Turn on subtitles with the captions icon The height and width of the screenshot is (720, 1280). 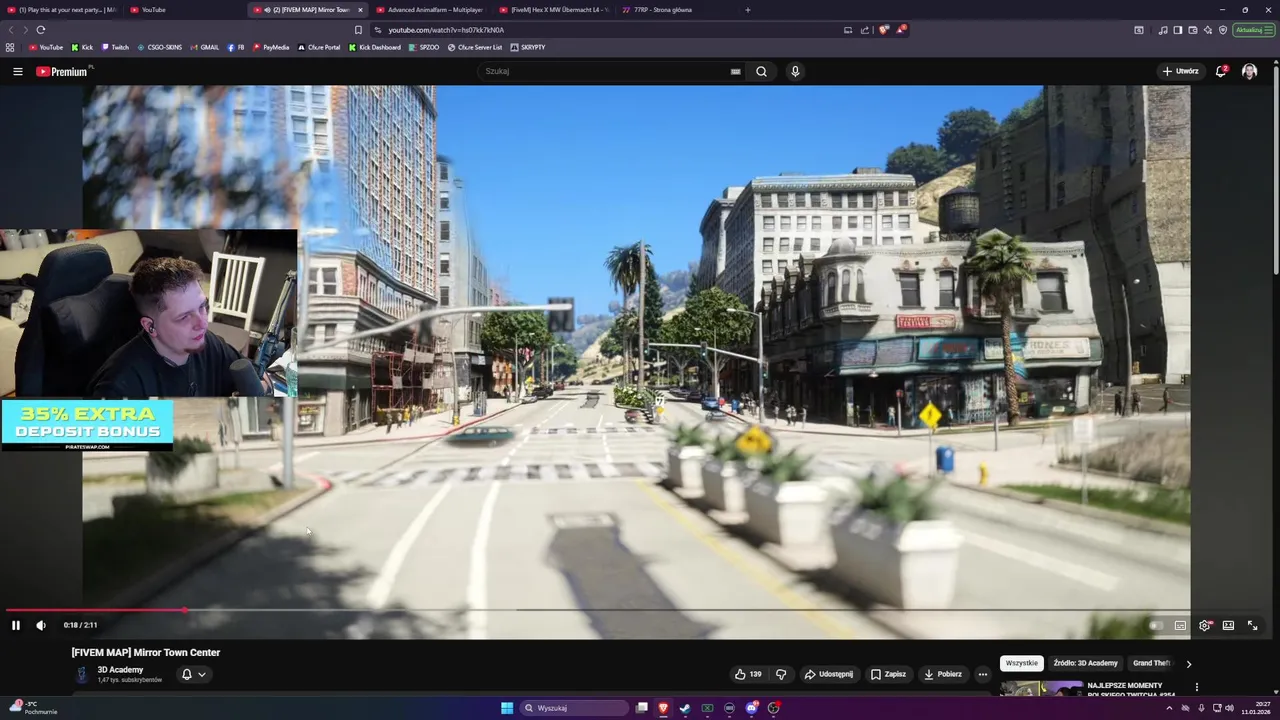point(1180,625)
